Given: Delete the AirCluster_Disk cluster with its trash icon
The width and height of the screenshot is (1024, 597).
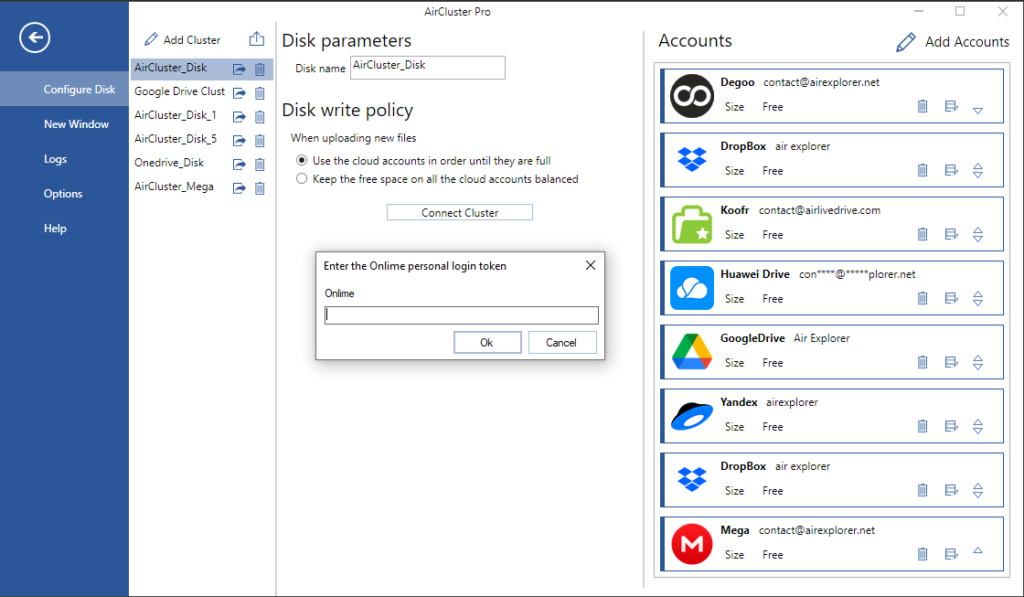Looking at the screenshot, I should (260, 69).
